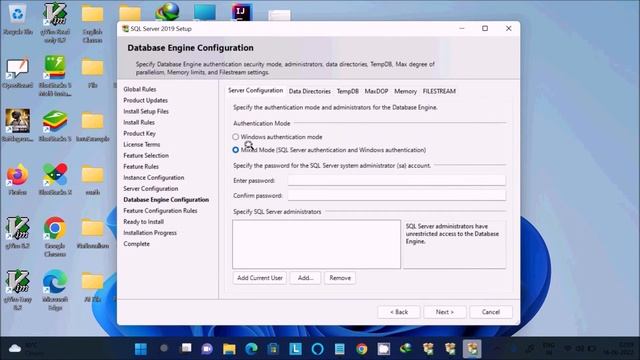Open the Recycle Bin desktop icon

click(18, 20)
